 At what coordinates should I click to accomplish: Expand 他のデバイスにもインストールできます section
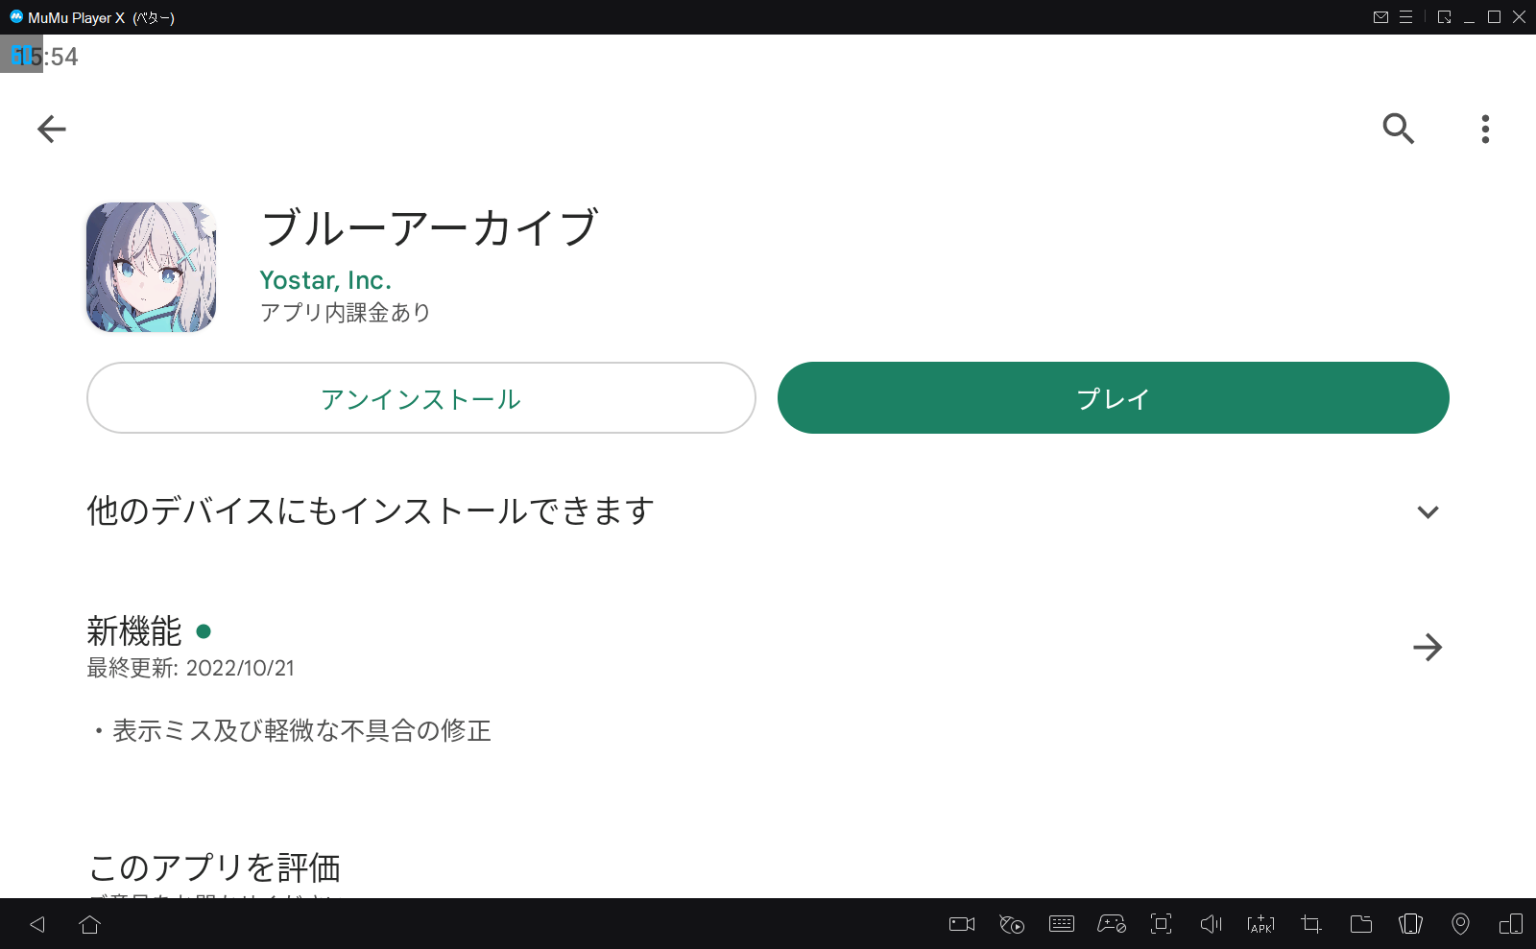(x=1428, y=511)
